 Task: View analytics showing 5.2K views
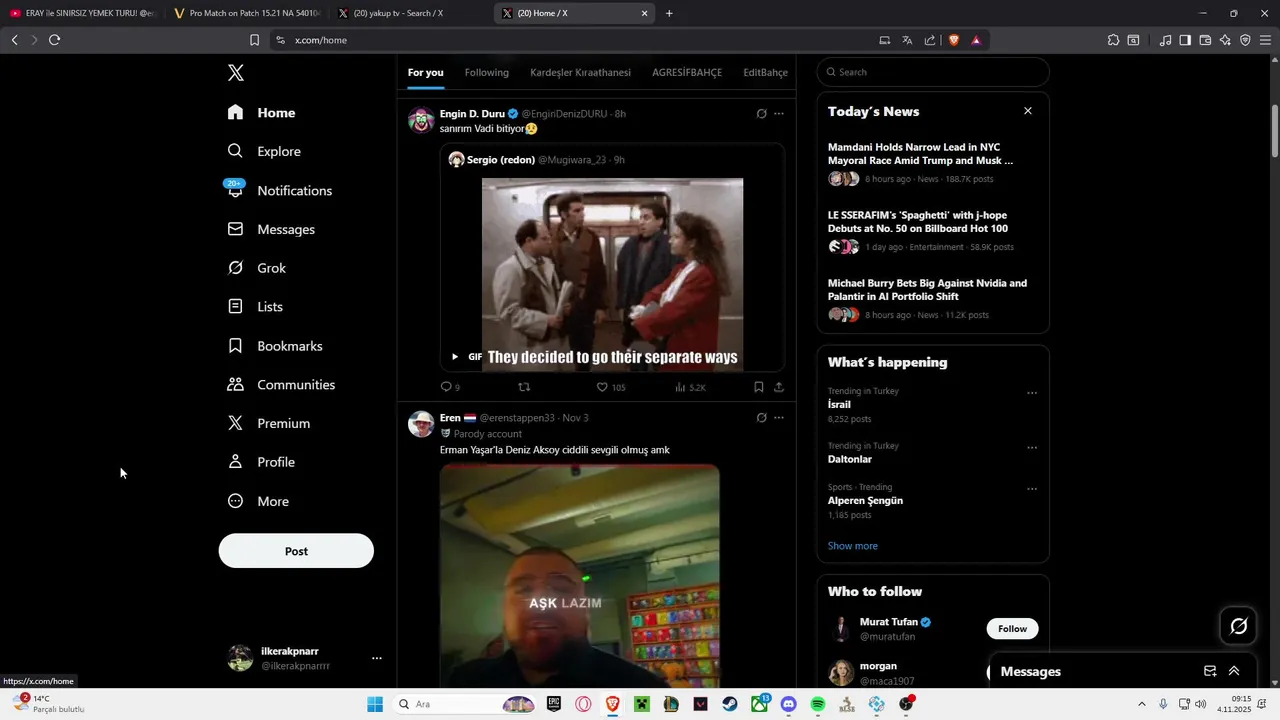[690, 387]
